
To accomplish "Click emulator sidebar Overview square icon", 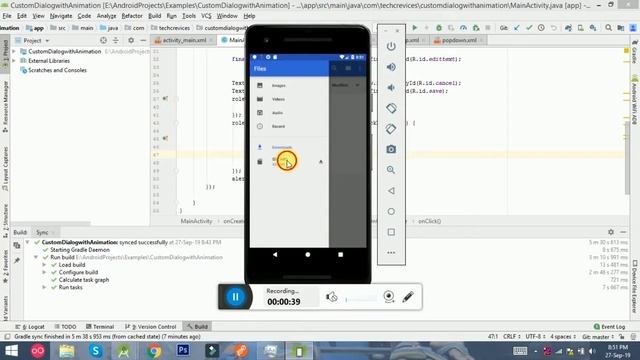I will 391,232.
